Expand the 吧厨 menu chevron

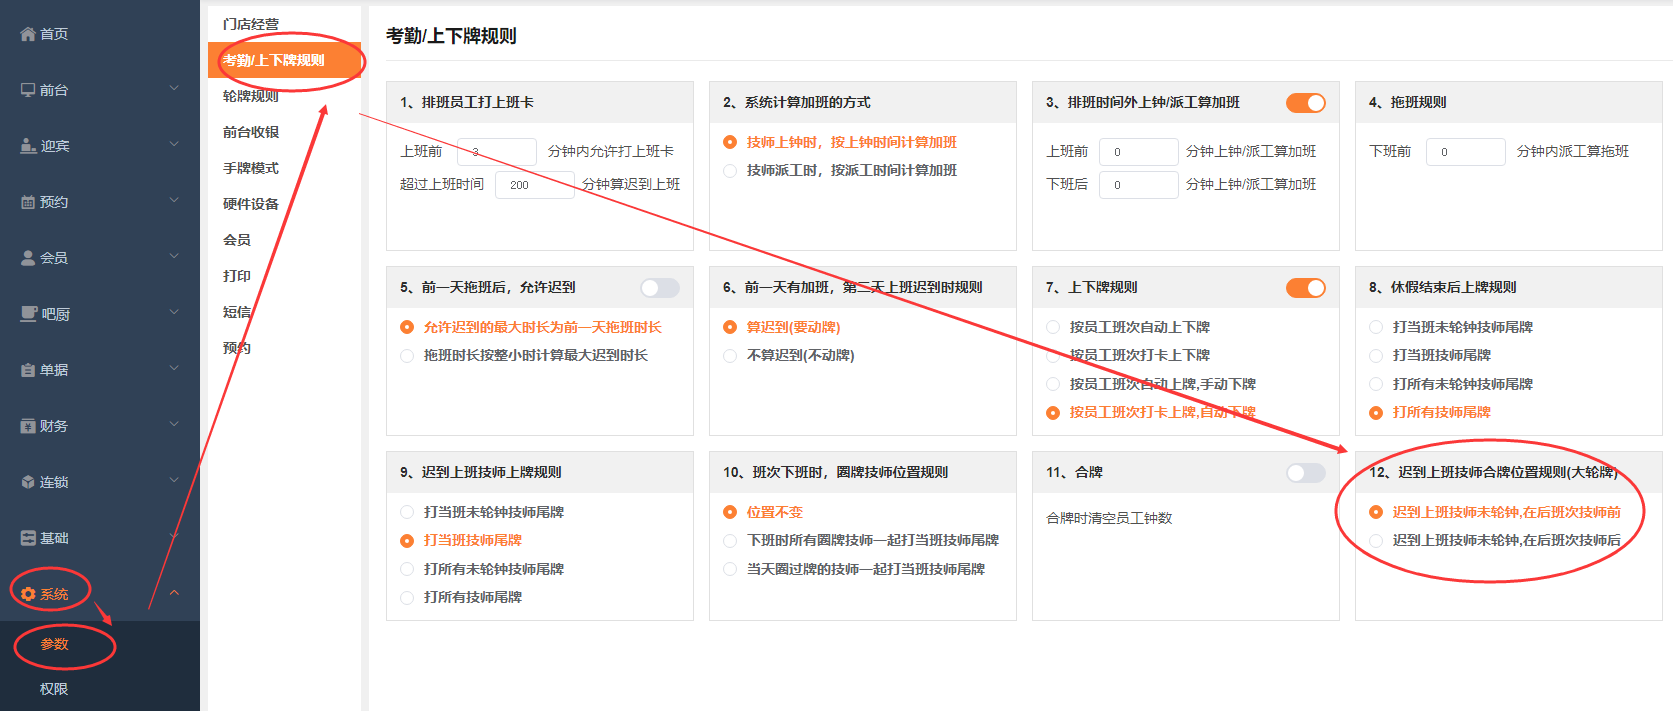coord(174,312)
